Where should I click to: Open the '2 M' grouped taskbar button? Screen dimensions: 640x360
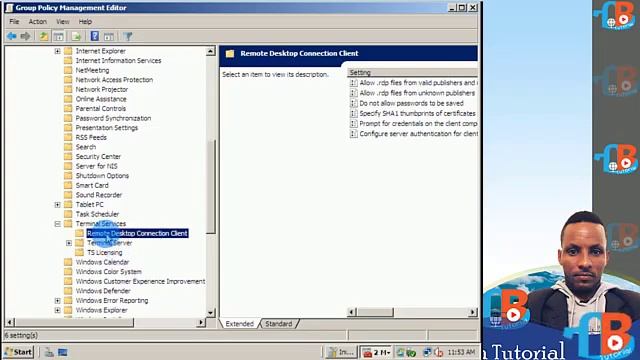tap(376, 352)
